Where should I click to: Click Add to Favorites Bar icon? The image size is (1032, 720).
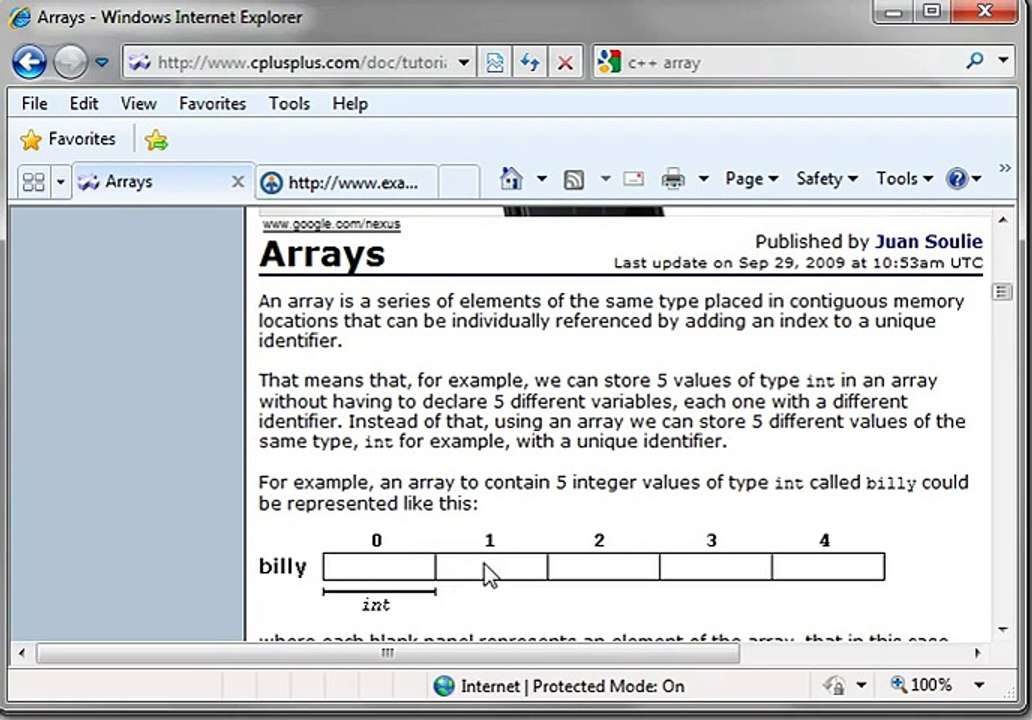pos(156,140)
